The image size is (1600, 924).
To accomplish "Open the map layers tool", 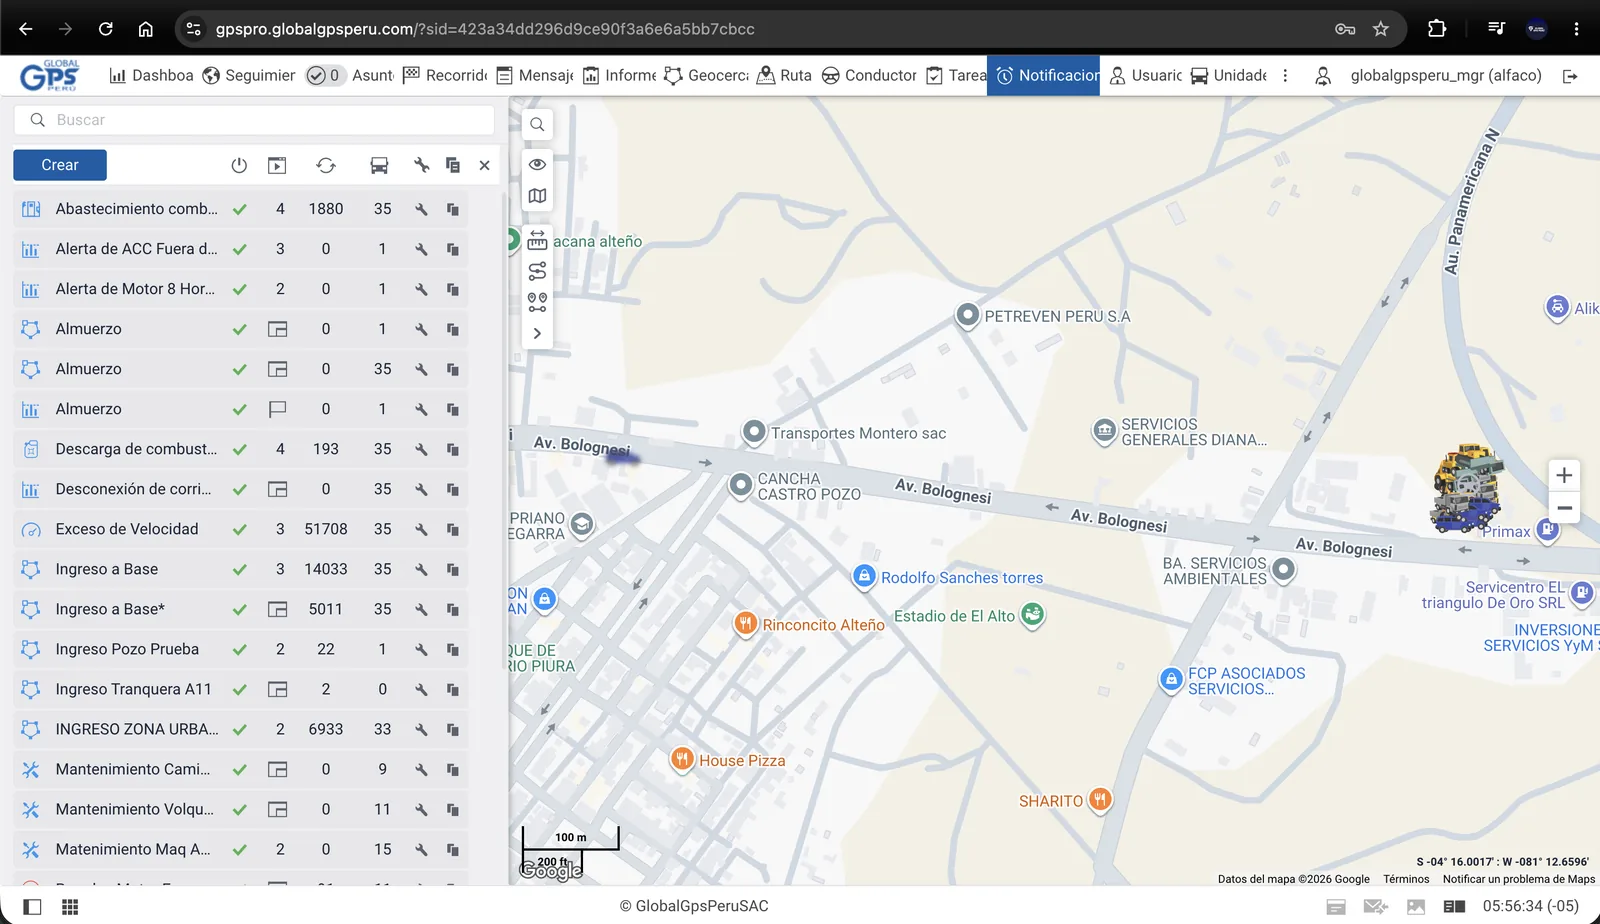I will [537, 196].
